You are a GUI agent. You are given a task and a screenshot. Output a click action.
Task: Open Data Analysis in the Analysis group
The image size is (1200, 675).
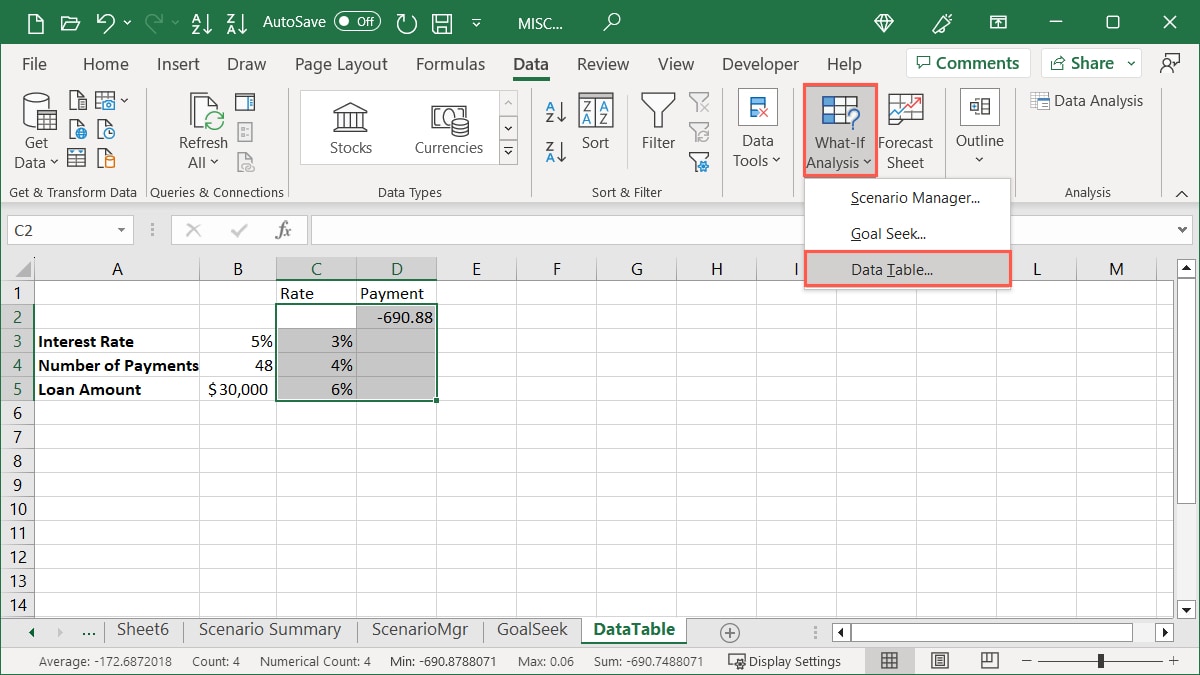pos(1087,100)
